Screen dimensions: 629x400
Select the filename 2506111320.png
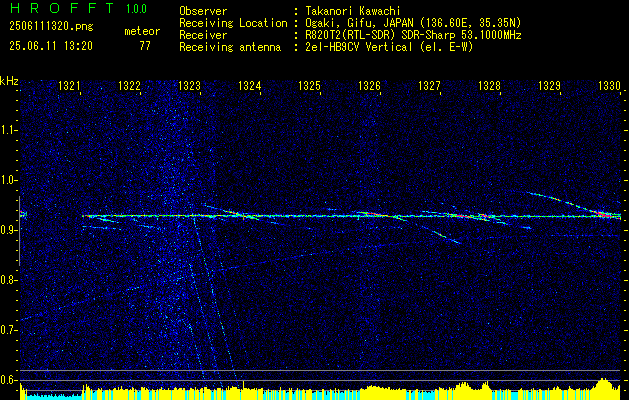pos(51,26)
